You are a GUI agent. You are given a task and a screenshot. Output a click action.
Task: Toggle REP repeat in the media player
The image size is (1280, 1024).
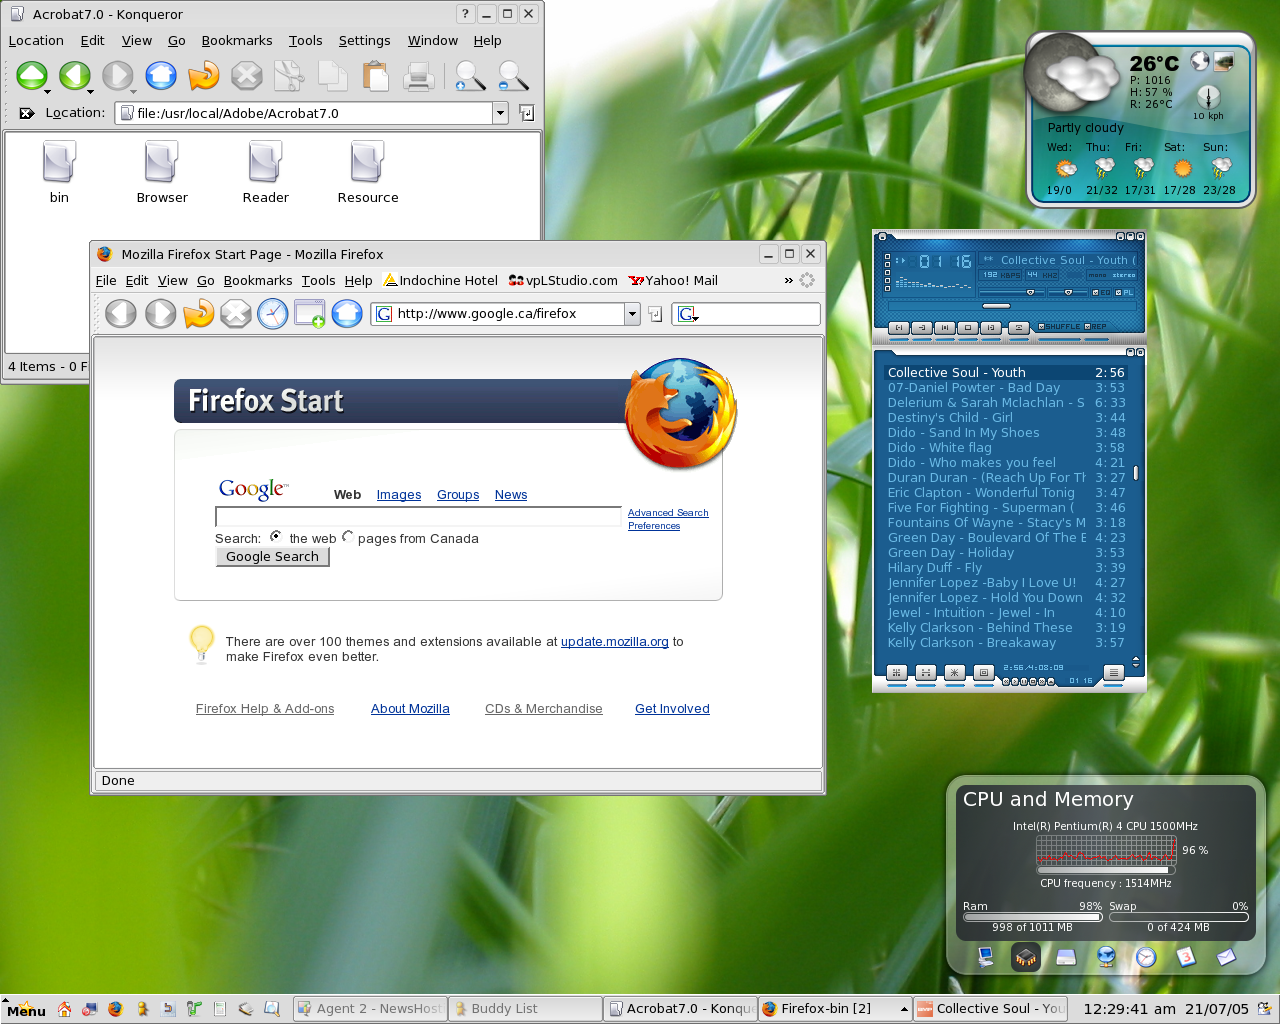click(1096, 327)
